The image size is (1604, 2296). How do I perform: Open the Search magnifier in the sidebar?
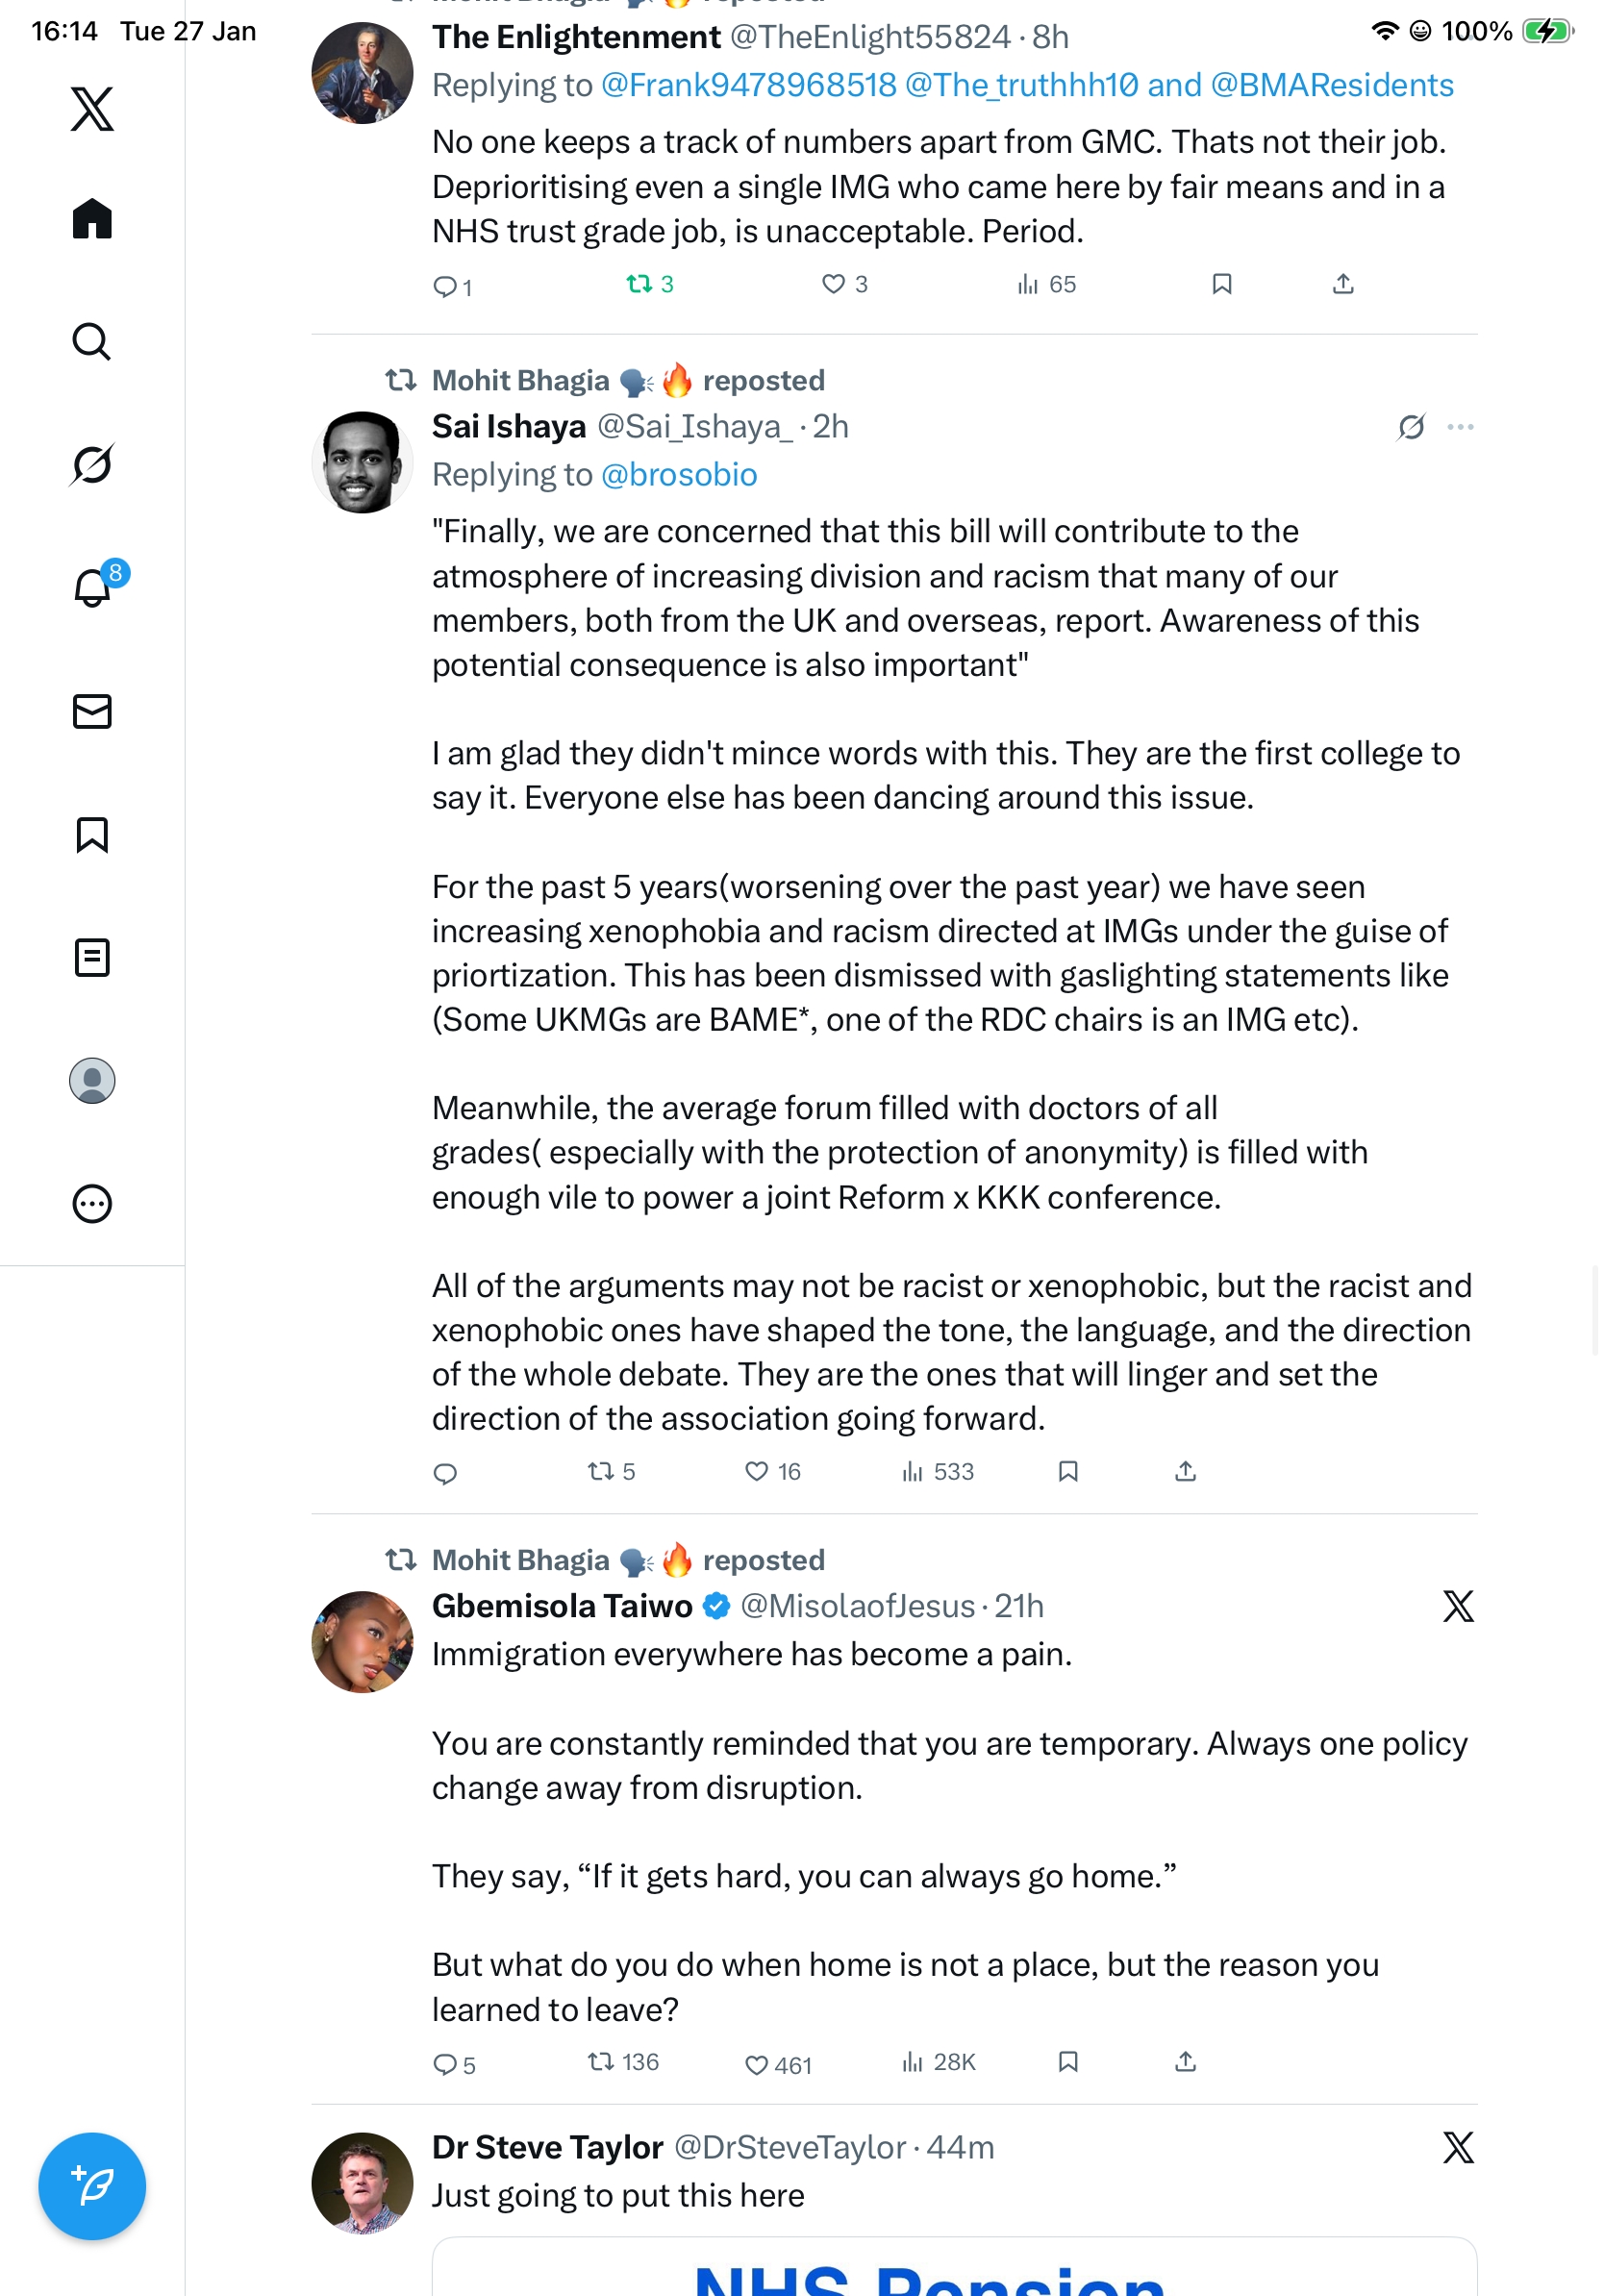[92, 341]
